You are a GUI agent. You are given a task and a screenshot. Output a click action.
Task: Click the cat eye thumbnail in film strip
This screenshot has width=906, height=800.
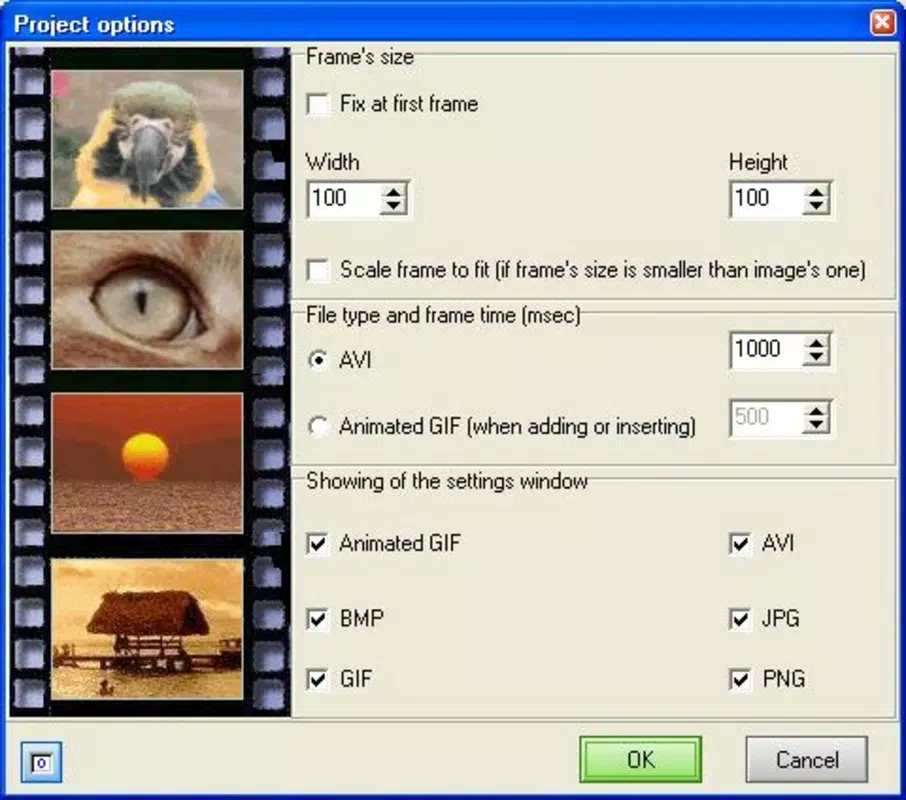pyautogui.click(x=147, y=300)
